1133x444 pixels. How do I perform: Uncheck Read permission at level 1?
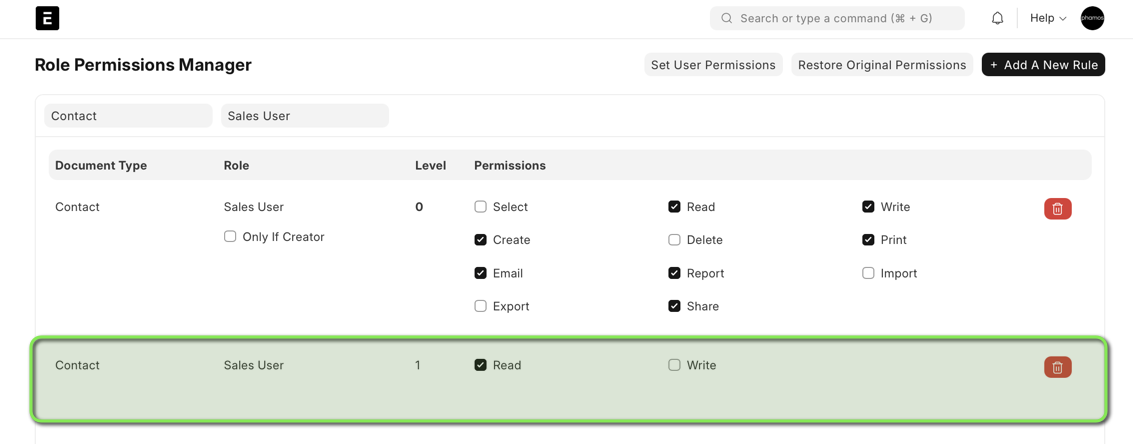pos(481,365)
